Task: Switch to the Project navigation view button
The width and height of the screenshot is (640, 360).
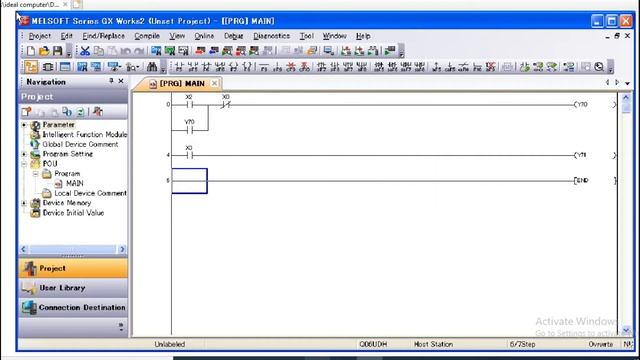Action: [x=73, y=268]
